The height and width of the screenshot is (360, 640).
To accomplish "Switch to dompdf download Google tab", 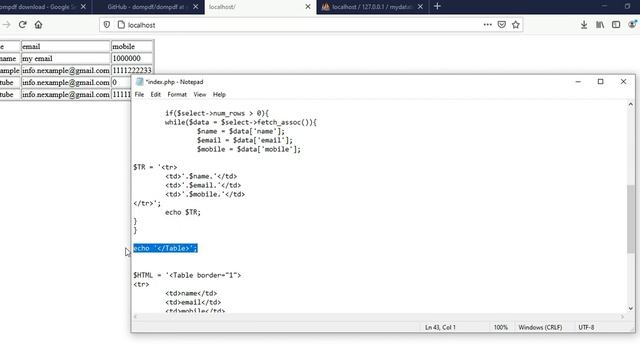I will (x=39, y=7).
